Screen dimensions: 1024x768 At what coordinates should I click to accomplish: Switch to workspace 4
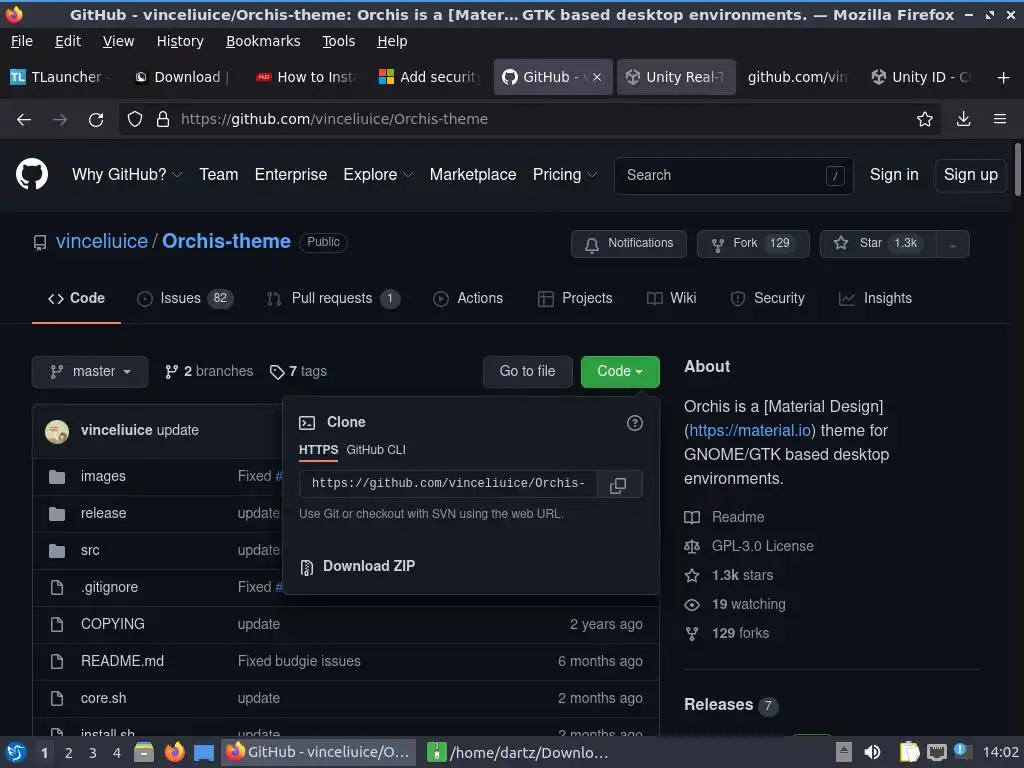(x=117, y=753)
